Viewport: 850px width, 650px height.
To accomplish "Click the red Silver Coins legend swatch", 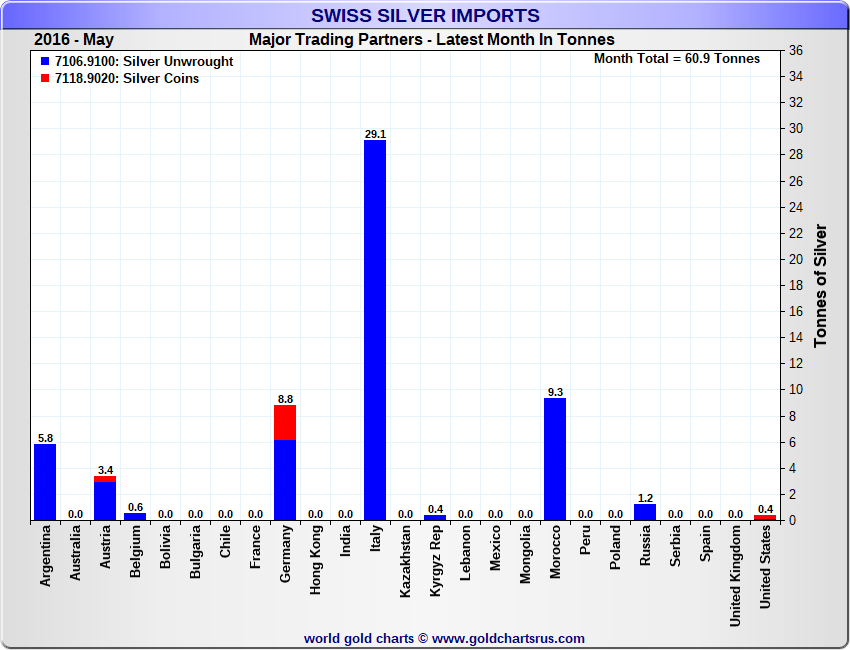I will pos(45,78).
